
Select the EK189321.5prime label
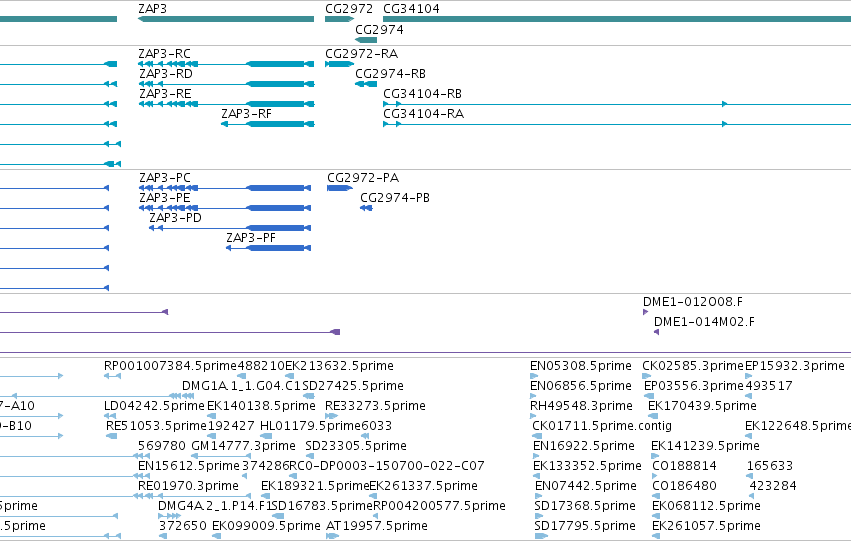[315, 486]
